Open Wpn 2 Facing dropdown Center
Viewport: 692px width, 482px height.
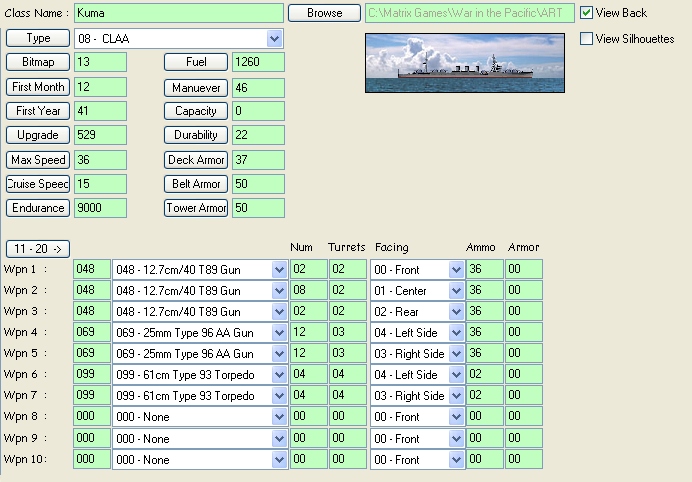(417, 291)
